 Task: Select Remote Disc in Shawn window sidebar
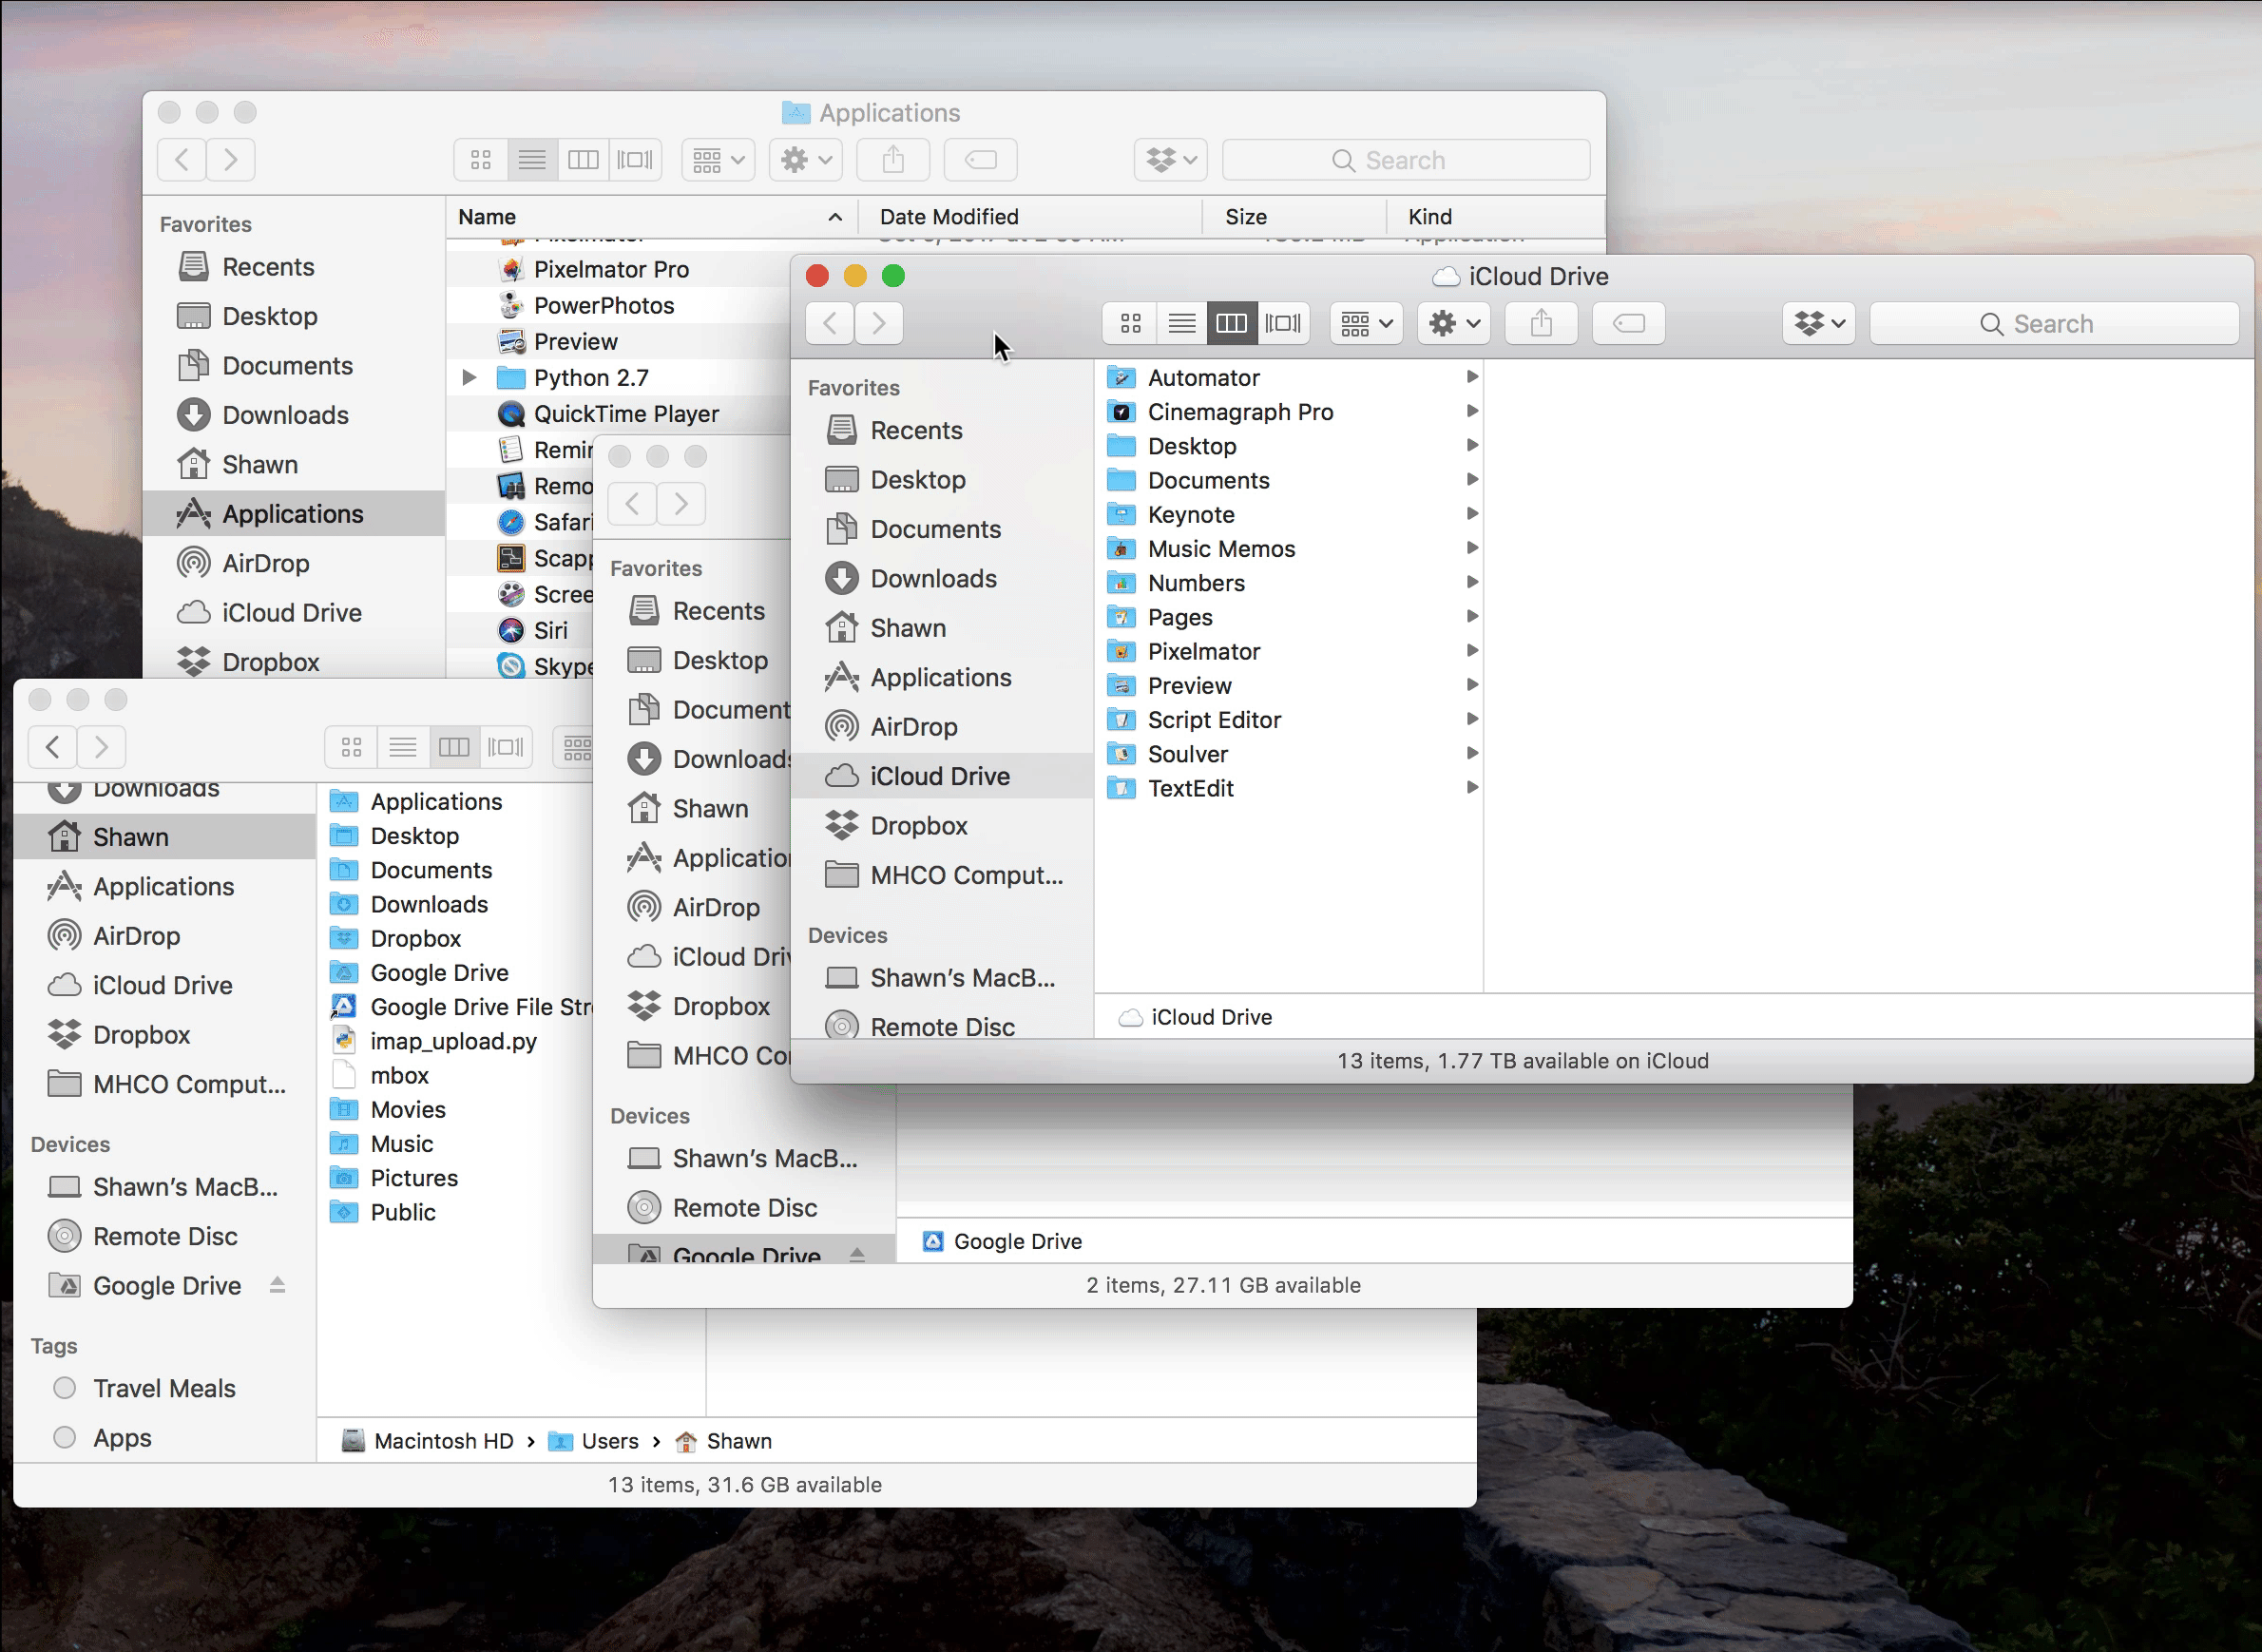[x=165, y=1237]
